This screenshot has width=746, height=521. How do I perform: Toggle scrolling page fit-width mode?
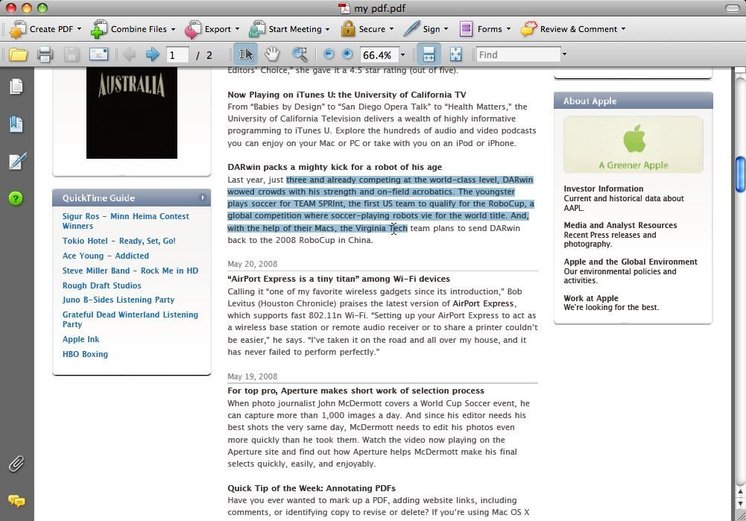click(x=429, y=54)
